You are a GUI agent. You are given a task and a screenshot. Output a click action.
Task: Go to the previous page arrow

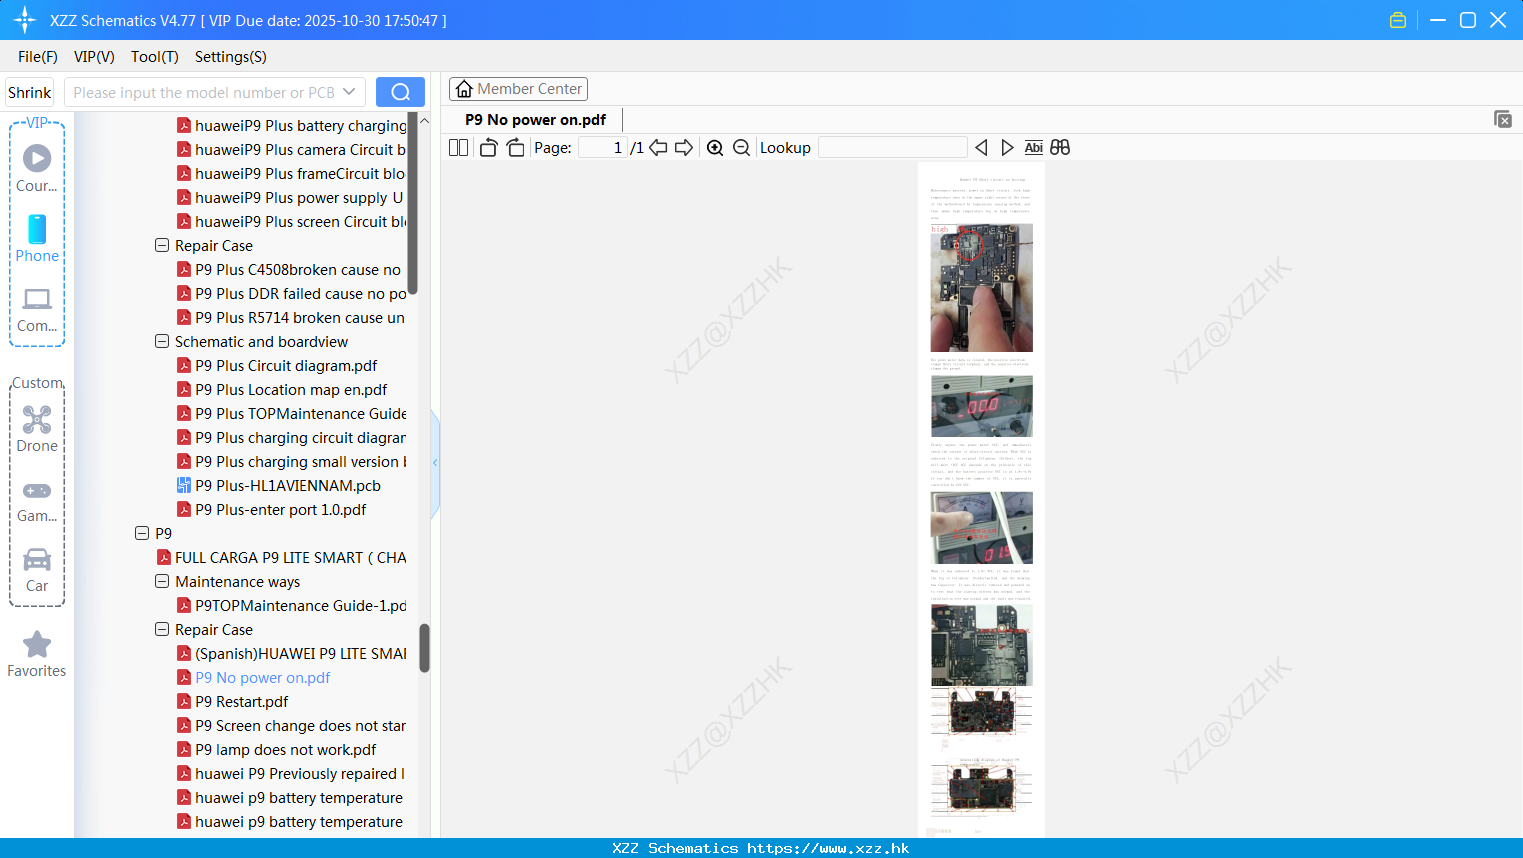coord(658,148)
